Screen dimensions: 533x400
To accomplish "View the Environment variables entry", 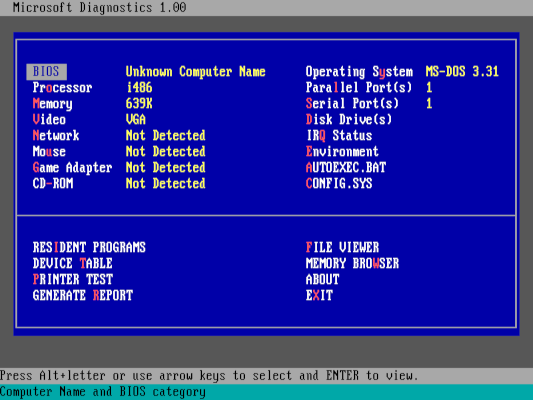I will 342,152.
